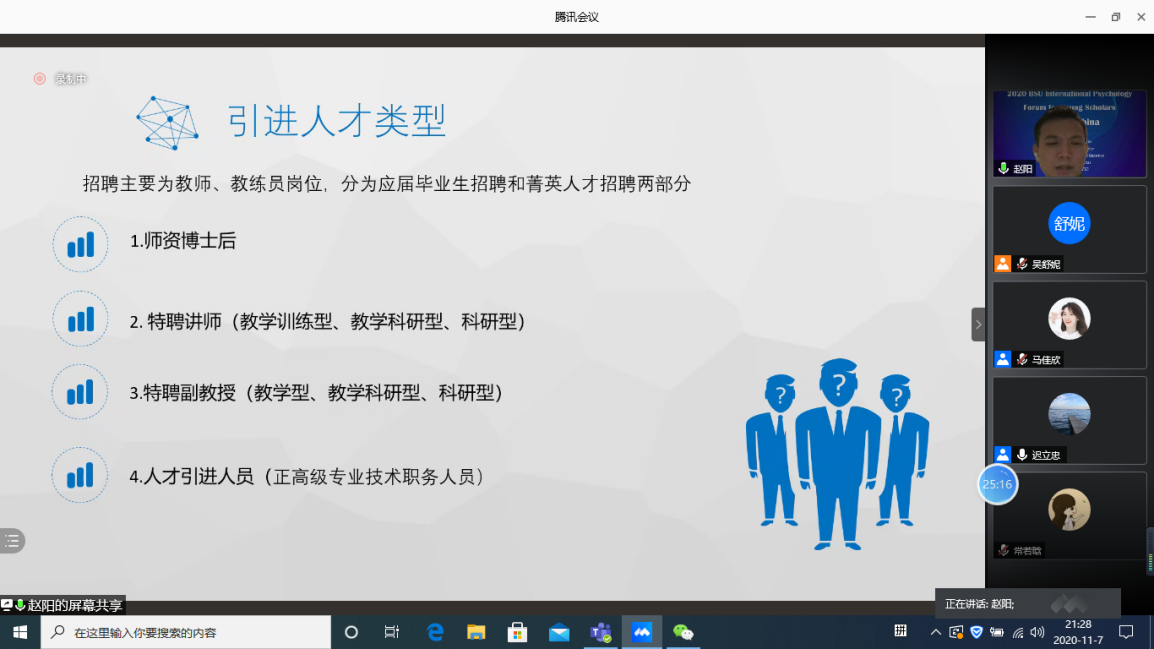
Task: Open File Explorer from the taskbar
Action: click(x=476, y=632)
